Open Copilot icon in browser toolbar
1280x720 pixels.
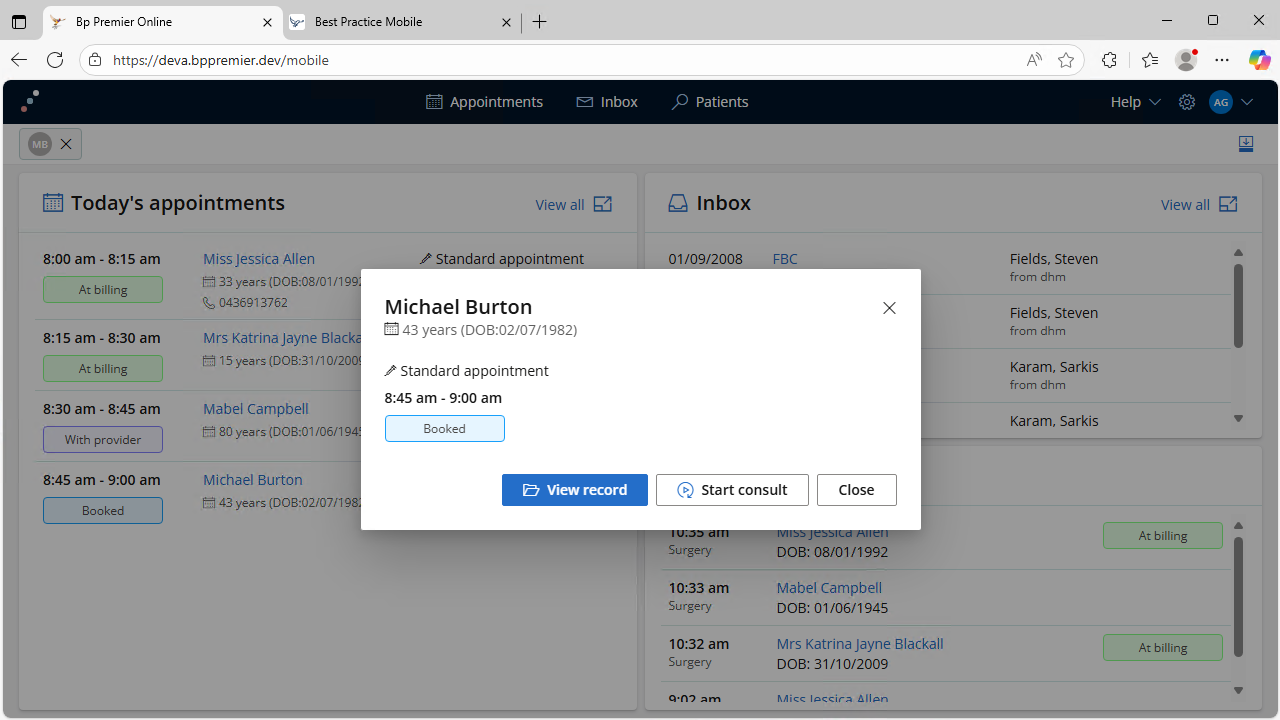click(1259, 60)
